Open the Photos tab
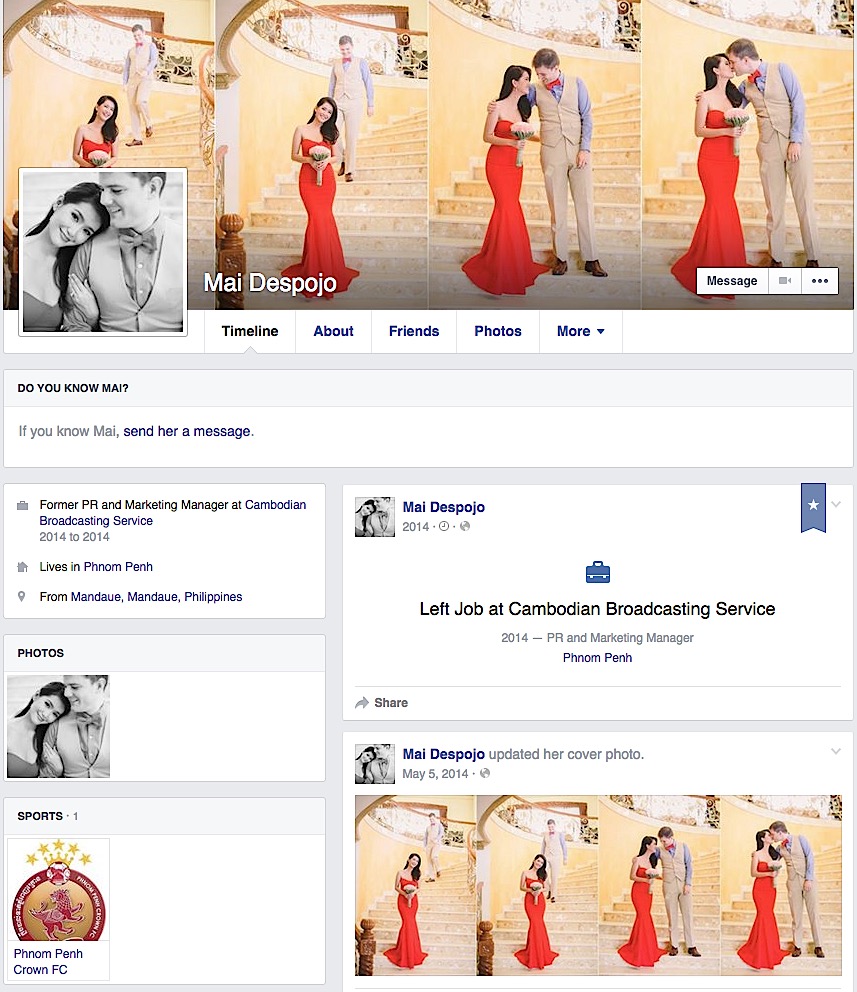The height and width of the screenshot is (992, 857). click(498, 331)
